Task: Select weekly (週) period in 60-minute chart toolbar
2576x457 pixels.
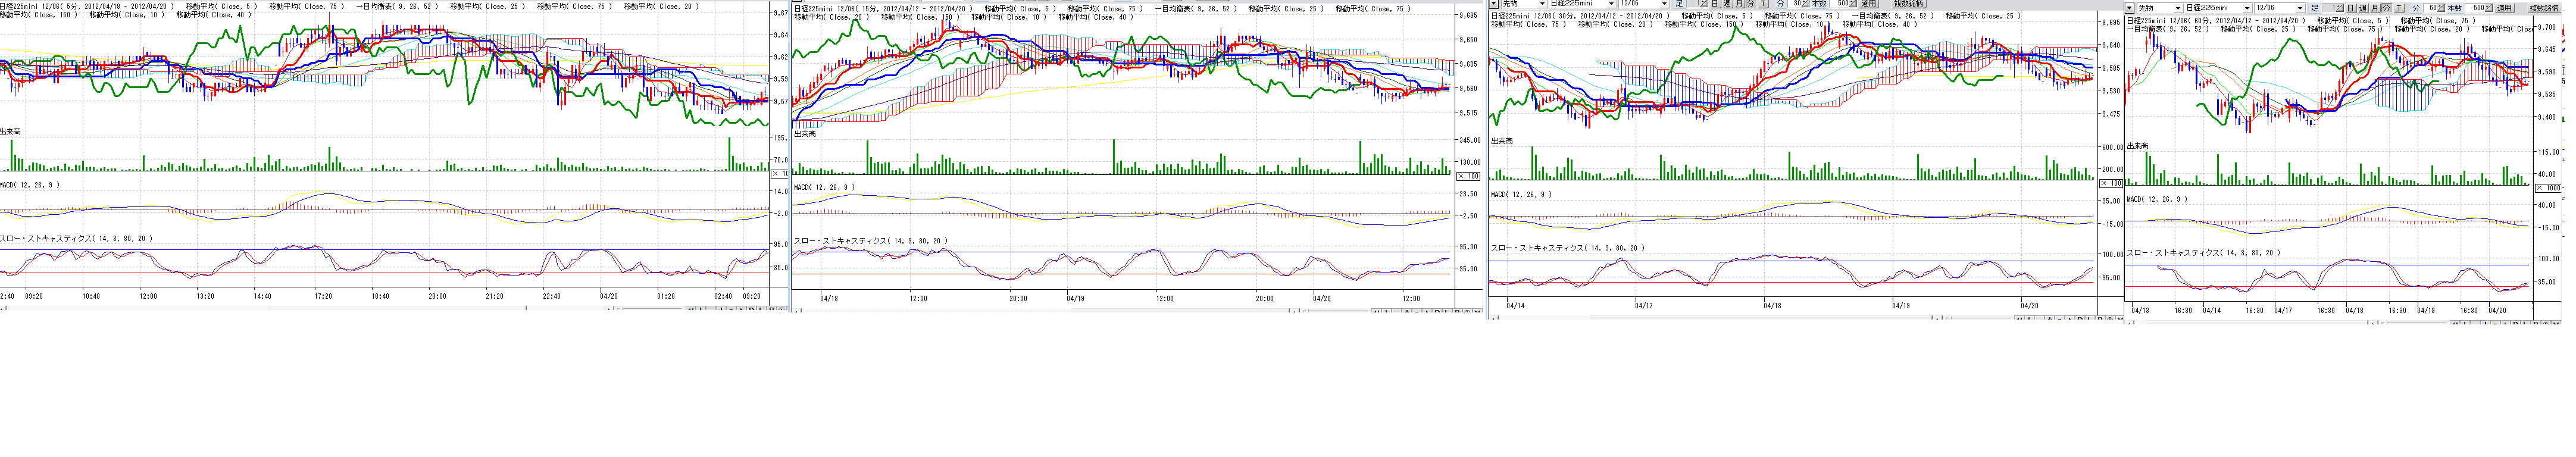Action: pyautogui.click(x=2363, y=8)
